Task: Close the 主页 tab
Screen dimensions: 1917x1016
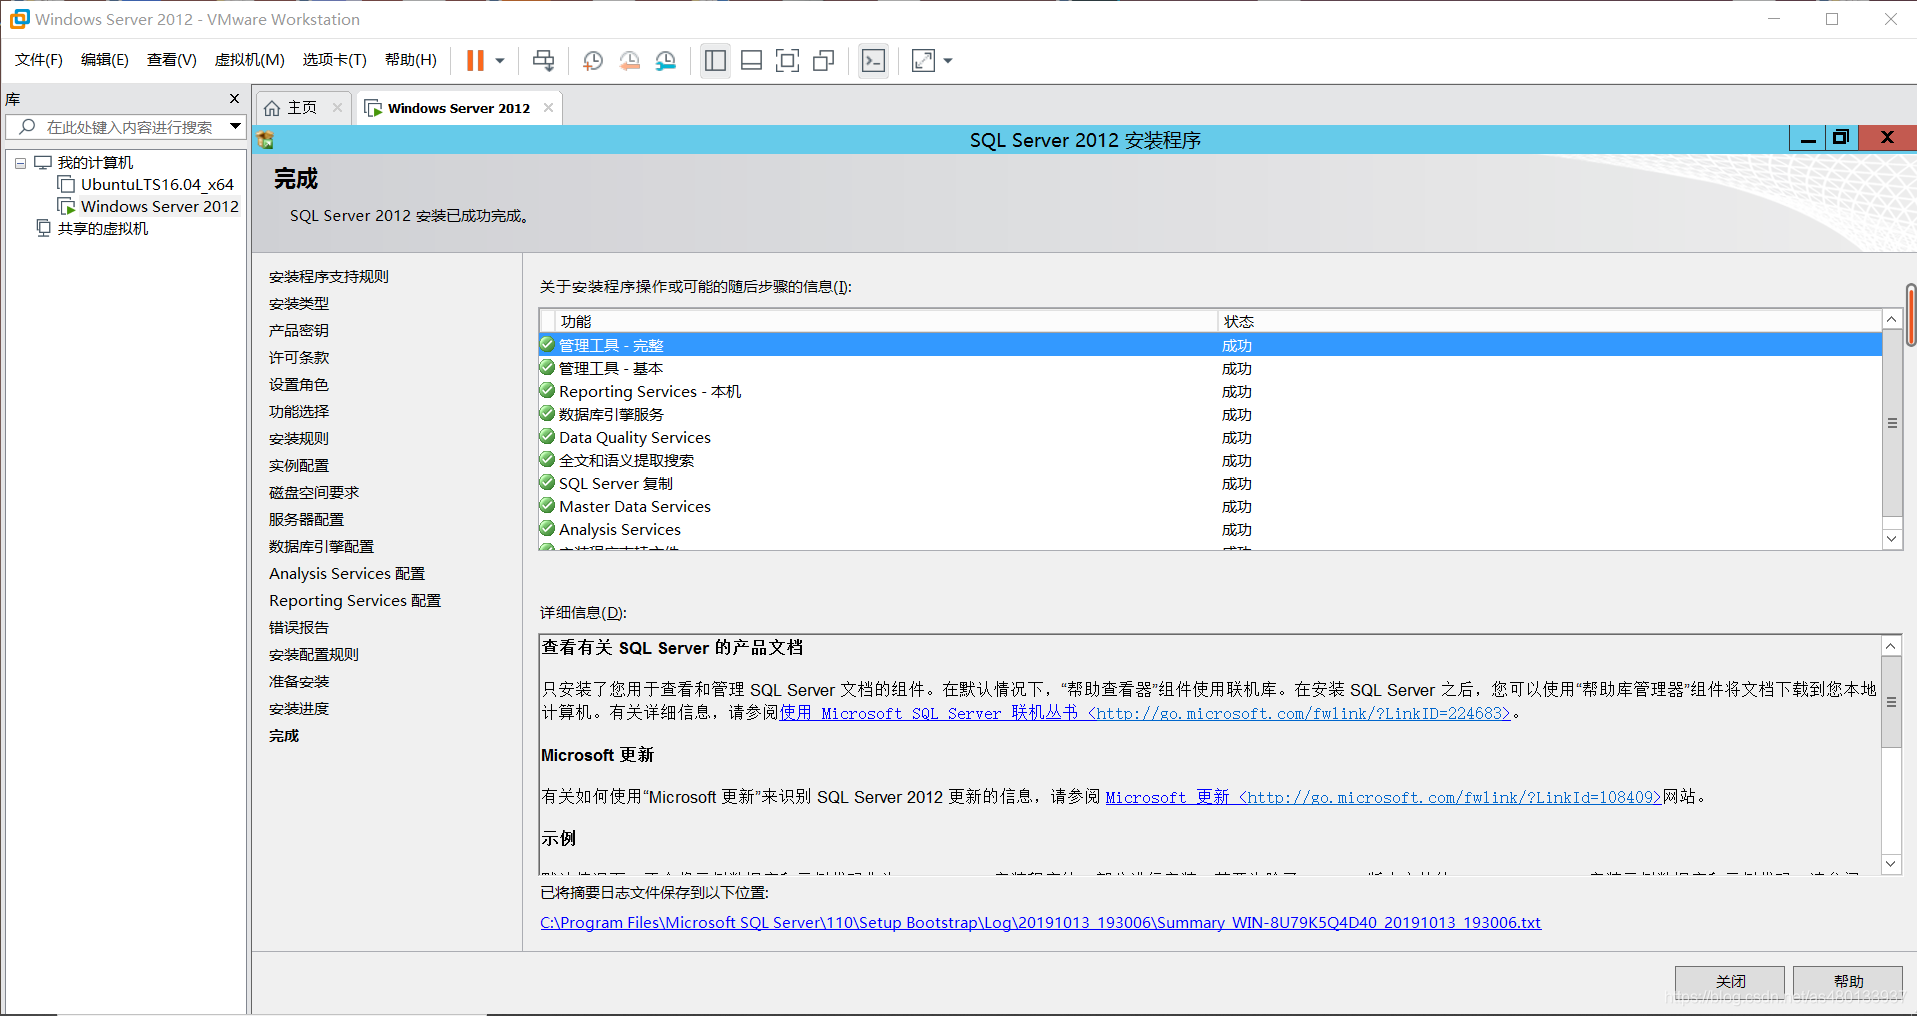Action: [x=337, y=108]
